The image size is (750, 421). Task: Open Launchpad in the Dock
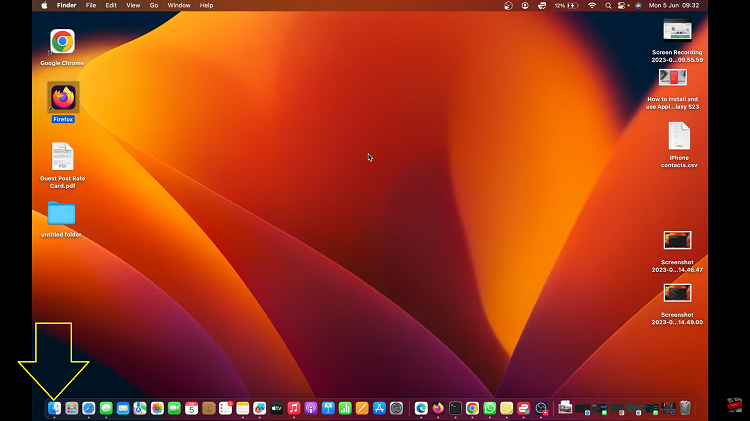point(72,408)
